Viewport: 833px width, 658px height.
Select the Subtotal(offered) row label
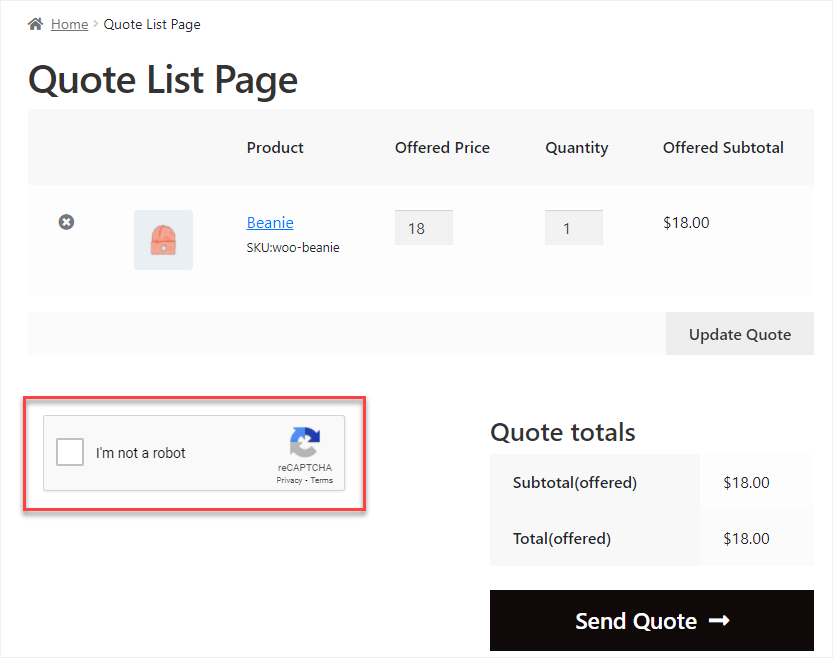(575, 483)
